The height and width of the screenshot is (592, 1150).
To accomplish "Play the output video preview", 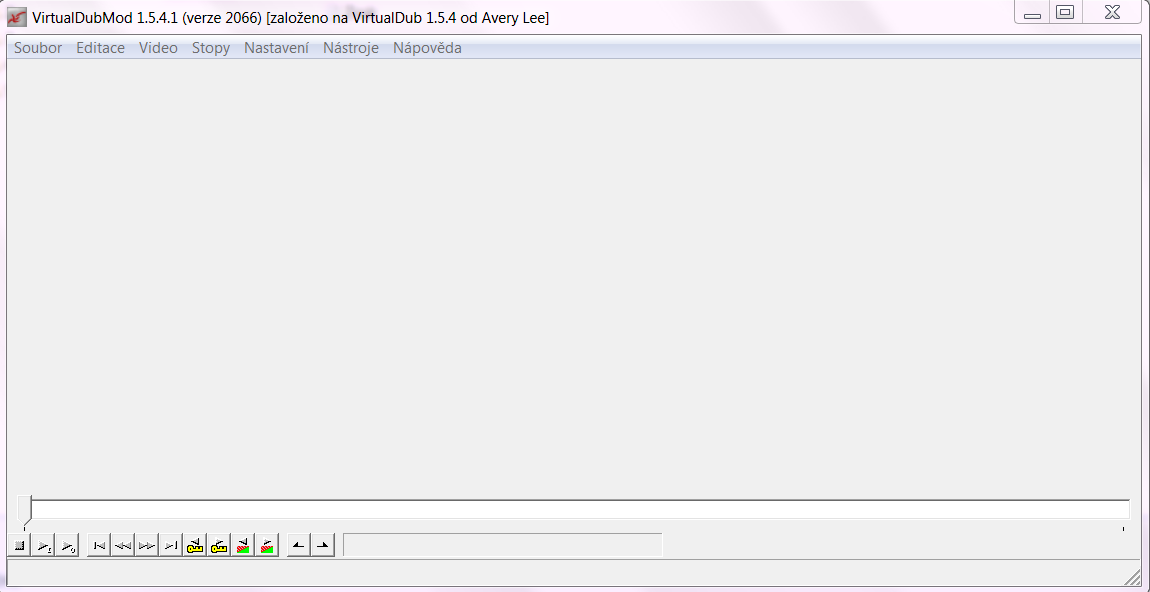I will 67,546.
